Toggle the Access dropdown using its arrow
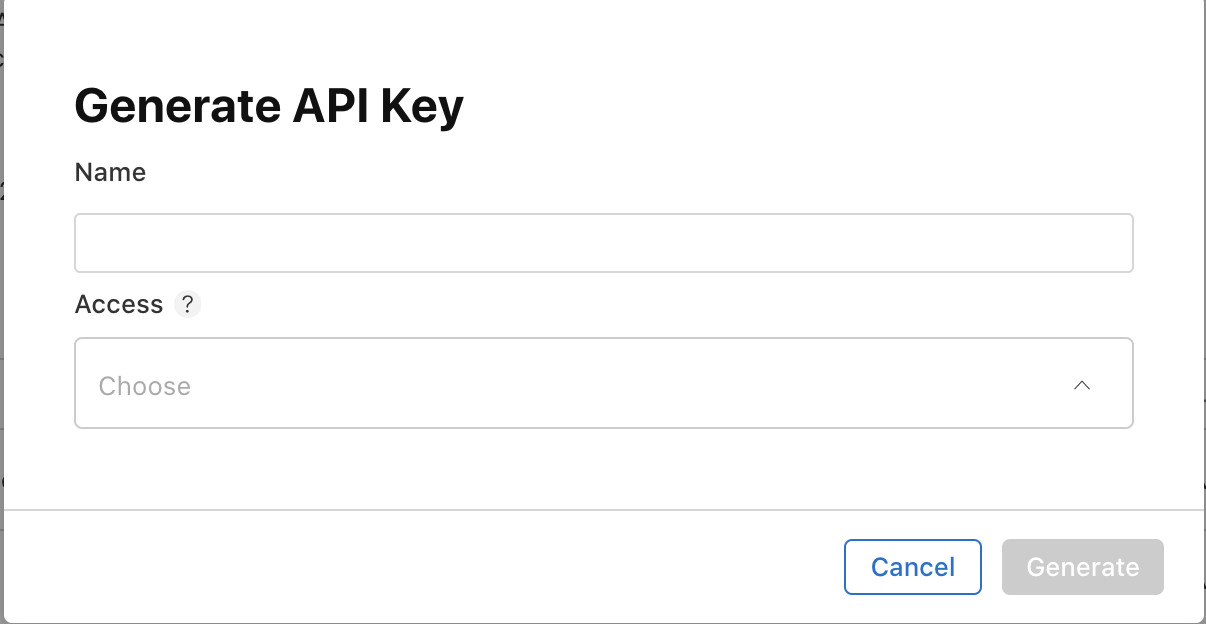Viewport: 1206px width, 624px height. [1081, 386]
